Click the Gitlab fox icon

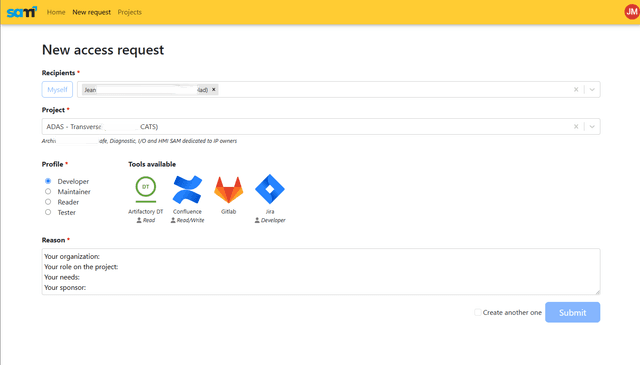(229, 189)
